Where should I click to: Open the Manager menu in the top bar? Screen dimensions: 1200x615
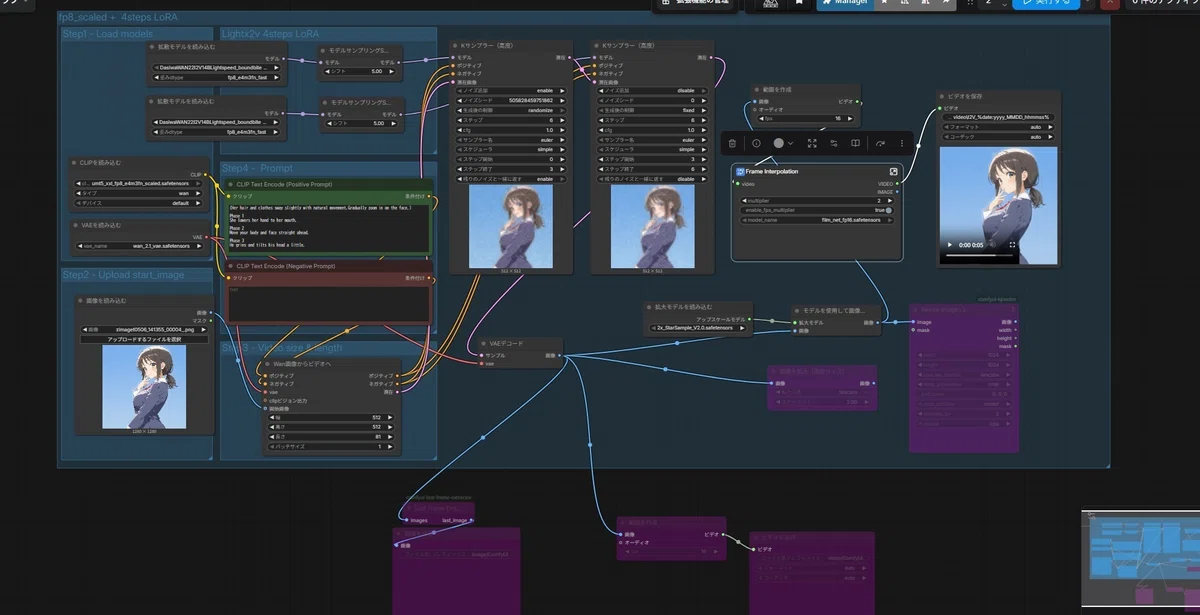(845, 3)
